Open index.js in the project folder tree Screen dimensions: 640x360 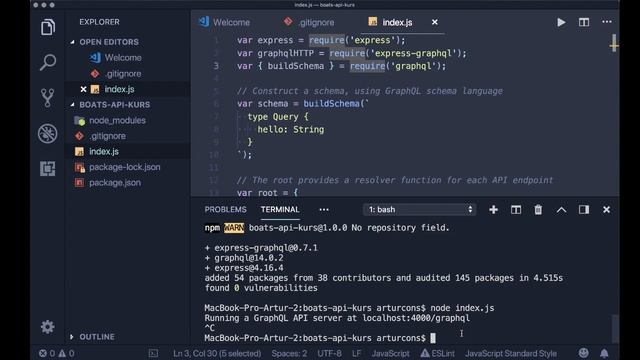[104, 152]
